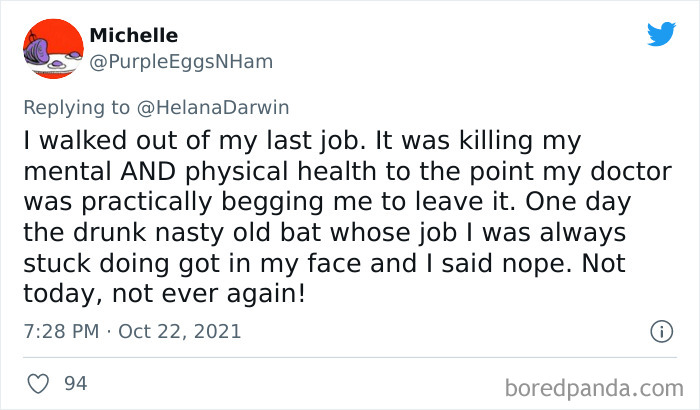Screen dimensions: 700x410
Task: Click the 7:28 PM timestamp
Action: [58, 330]
